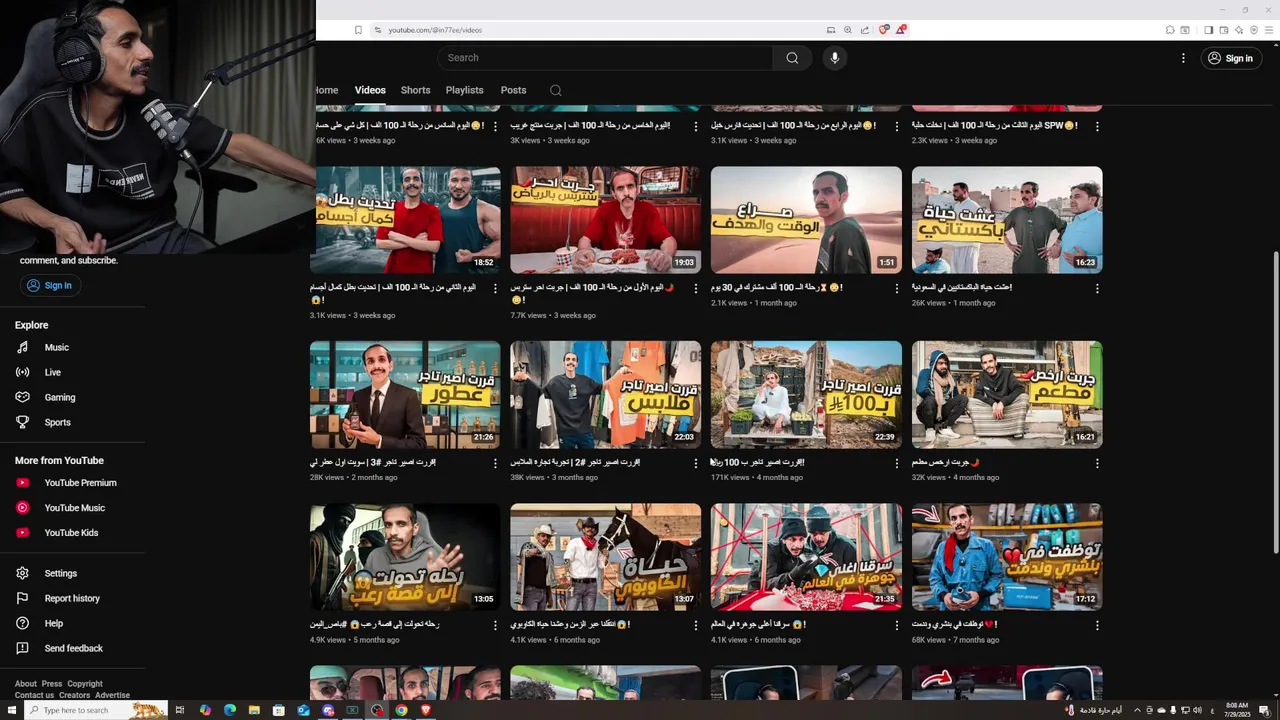This screenshot has height=720, width=1280.
Task: Switch to the Posts tab
Action: click(513, 90)
